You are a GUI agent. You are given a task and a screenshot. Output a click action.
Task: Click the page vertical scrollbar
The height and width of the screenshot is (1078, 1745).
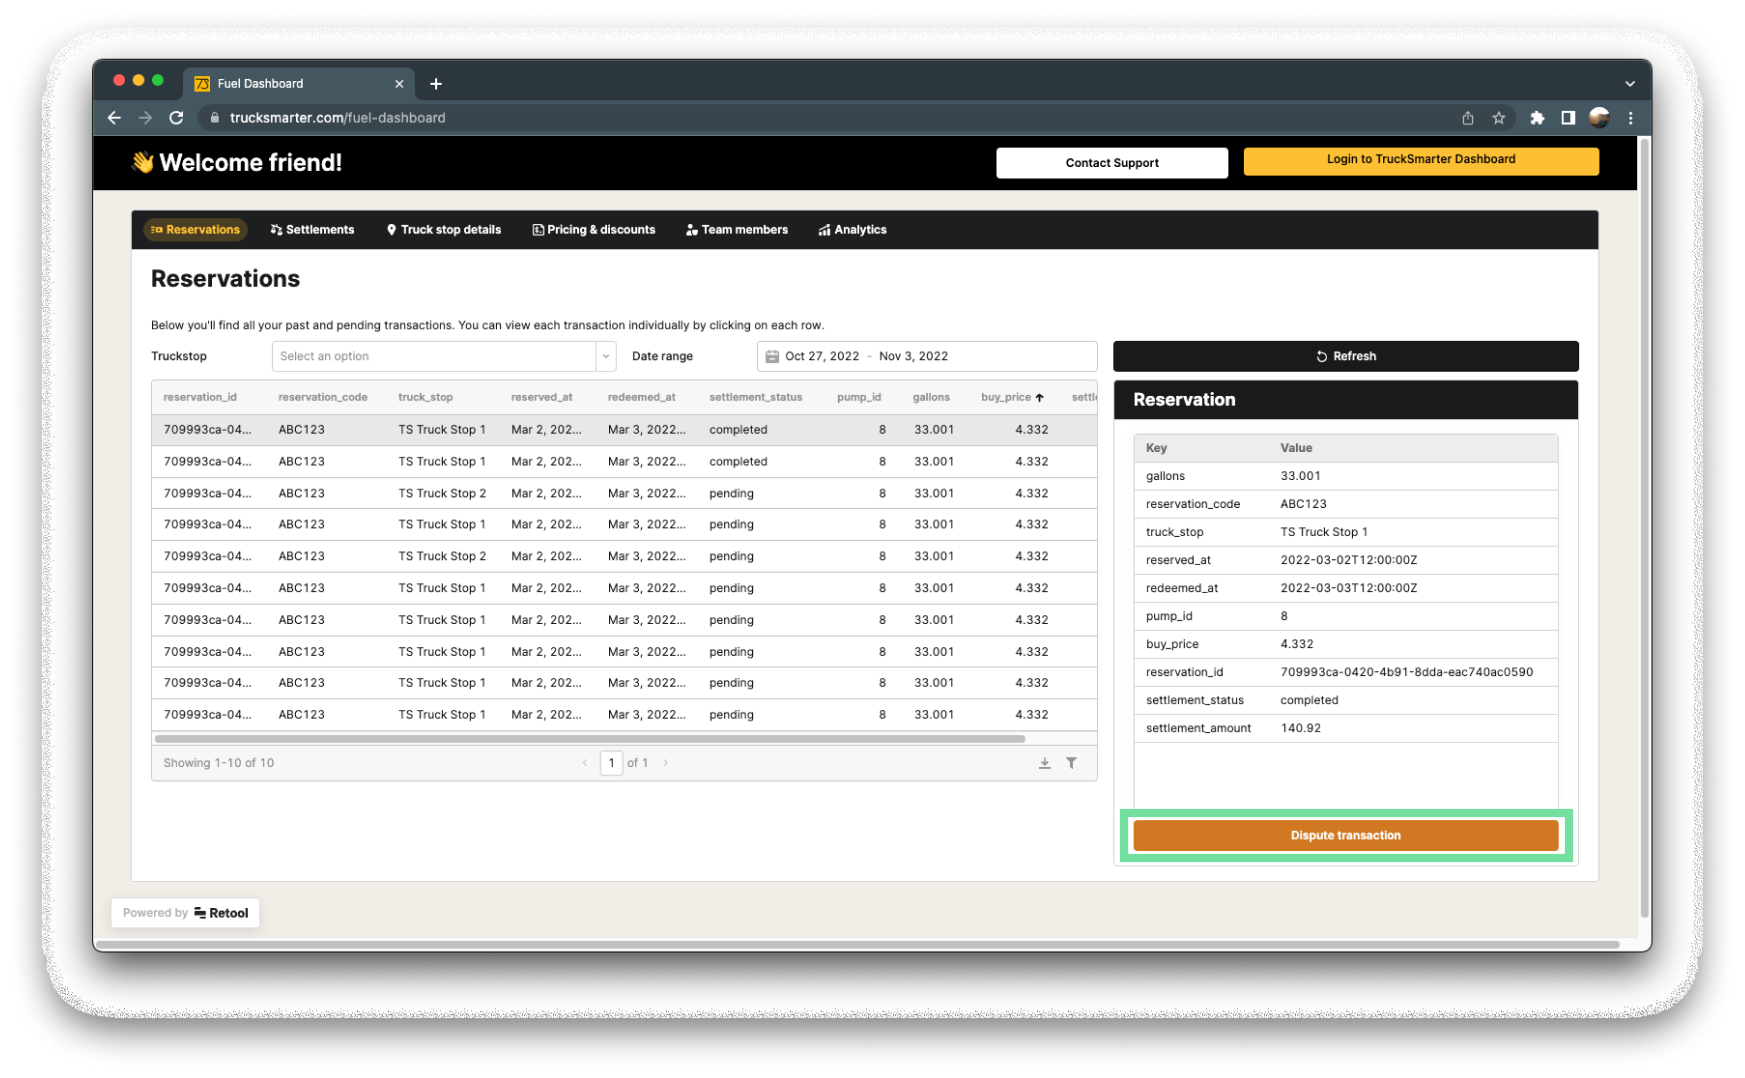1645,527
